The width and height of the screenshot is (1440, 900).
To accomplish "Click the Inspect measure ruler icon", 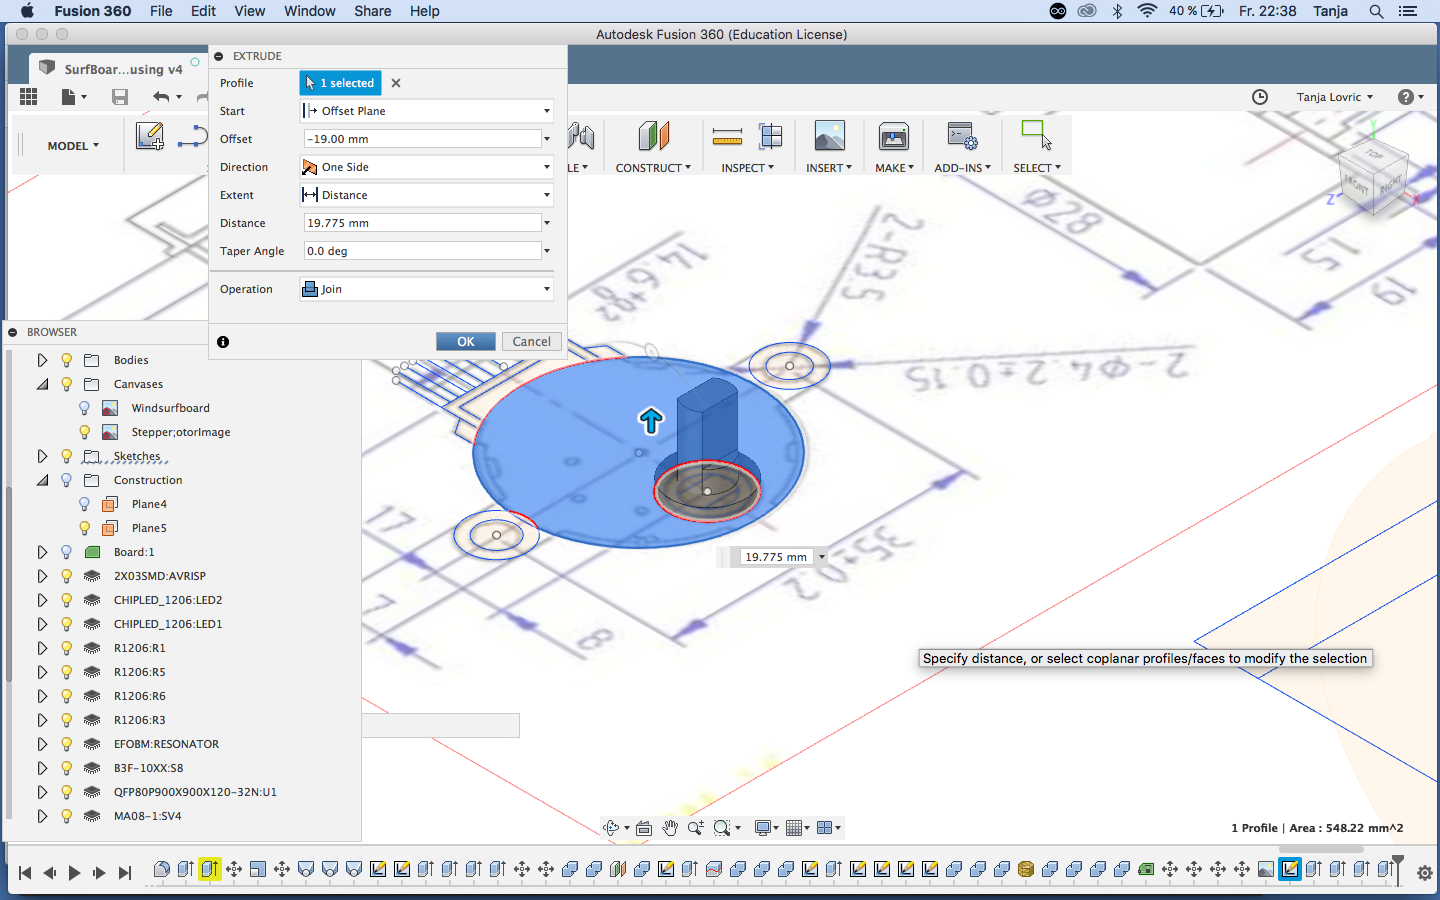I will coord(727,137).
